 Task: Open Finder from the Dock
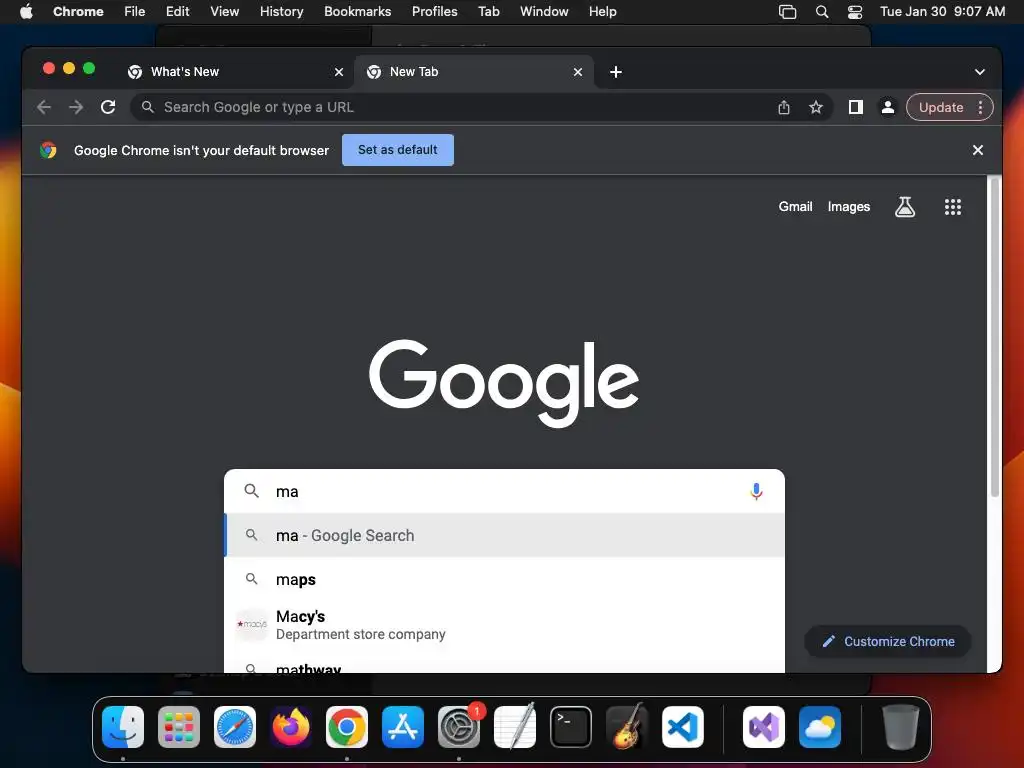(123, 727)
